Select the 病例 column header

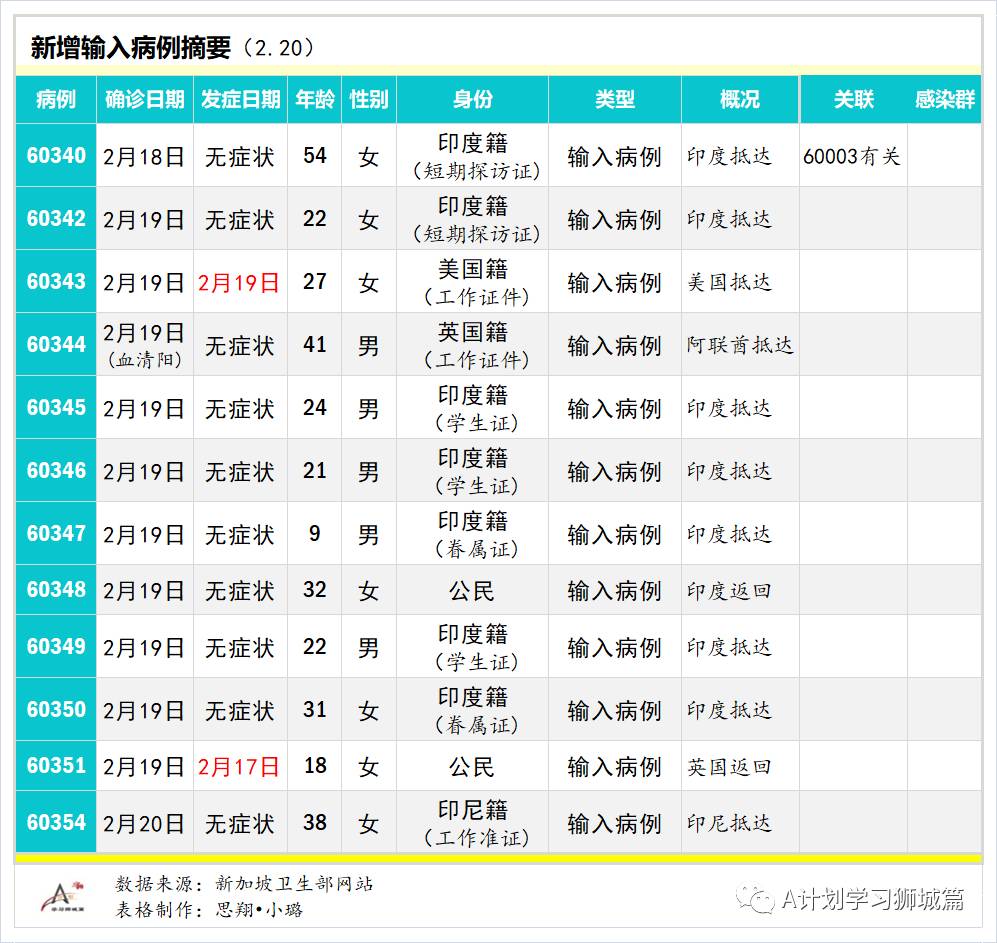(x=55, y=100)
